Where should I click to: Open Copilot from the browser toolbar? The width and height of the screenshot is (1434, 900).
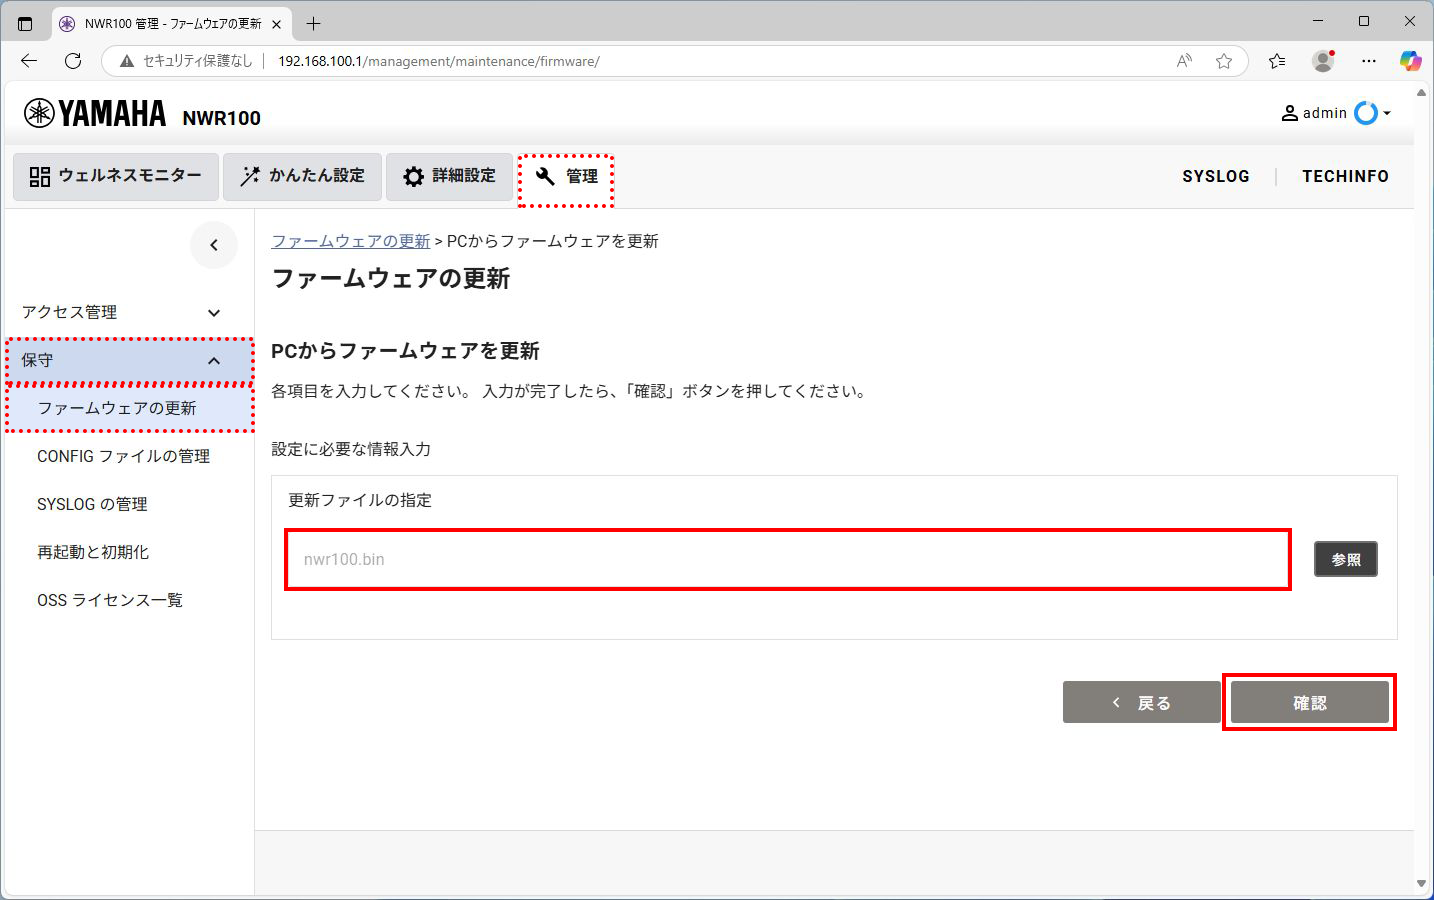[x=1411, y=61]
